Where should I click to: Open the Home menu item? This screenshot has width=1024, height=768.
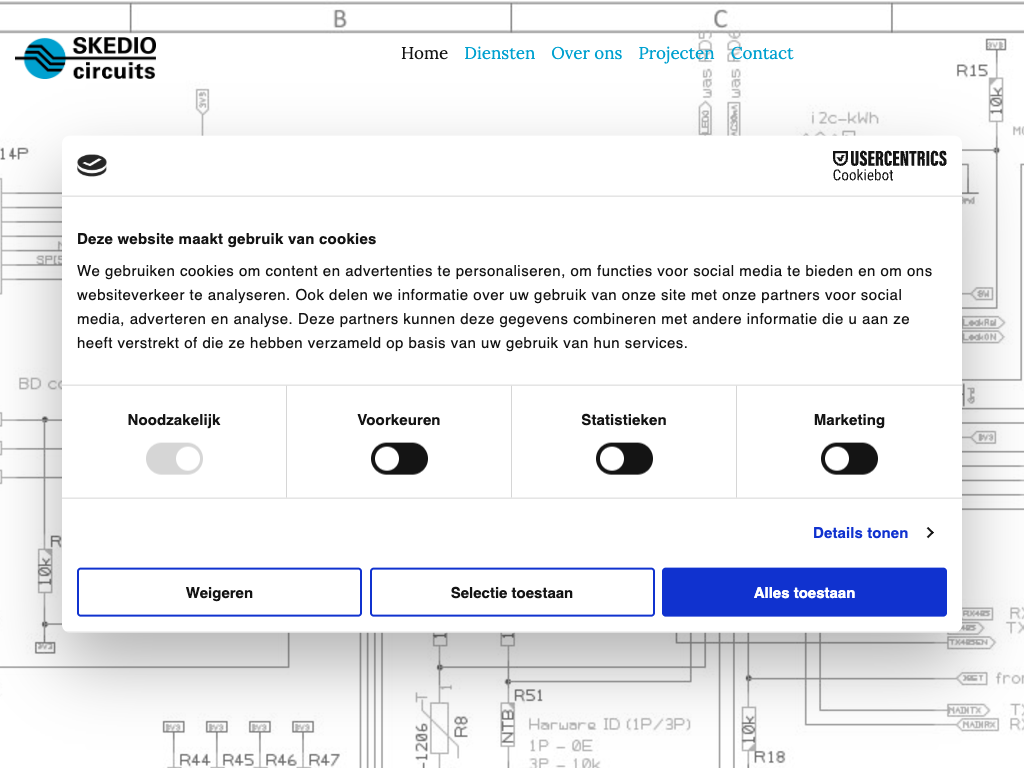[x=424, y=53]
